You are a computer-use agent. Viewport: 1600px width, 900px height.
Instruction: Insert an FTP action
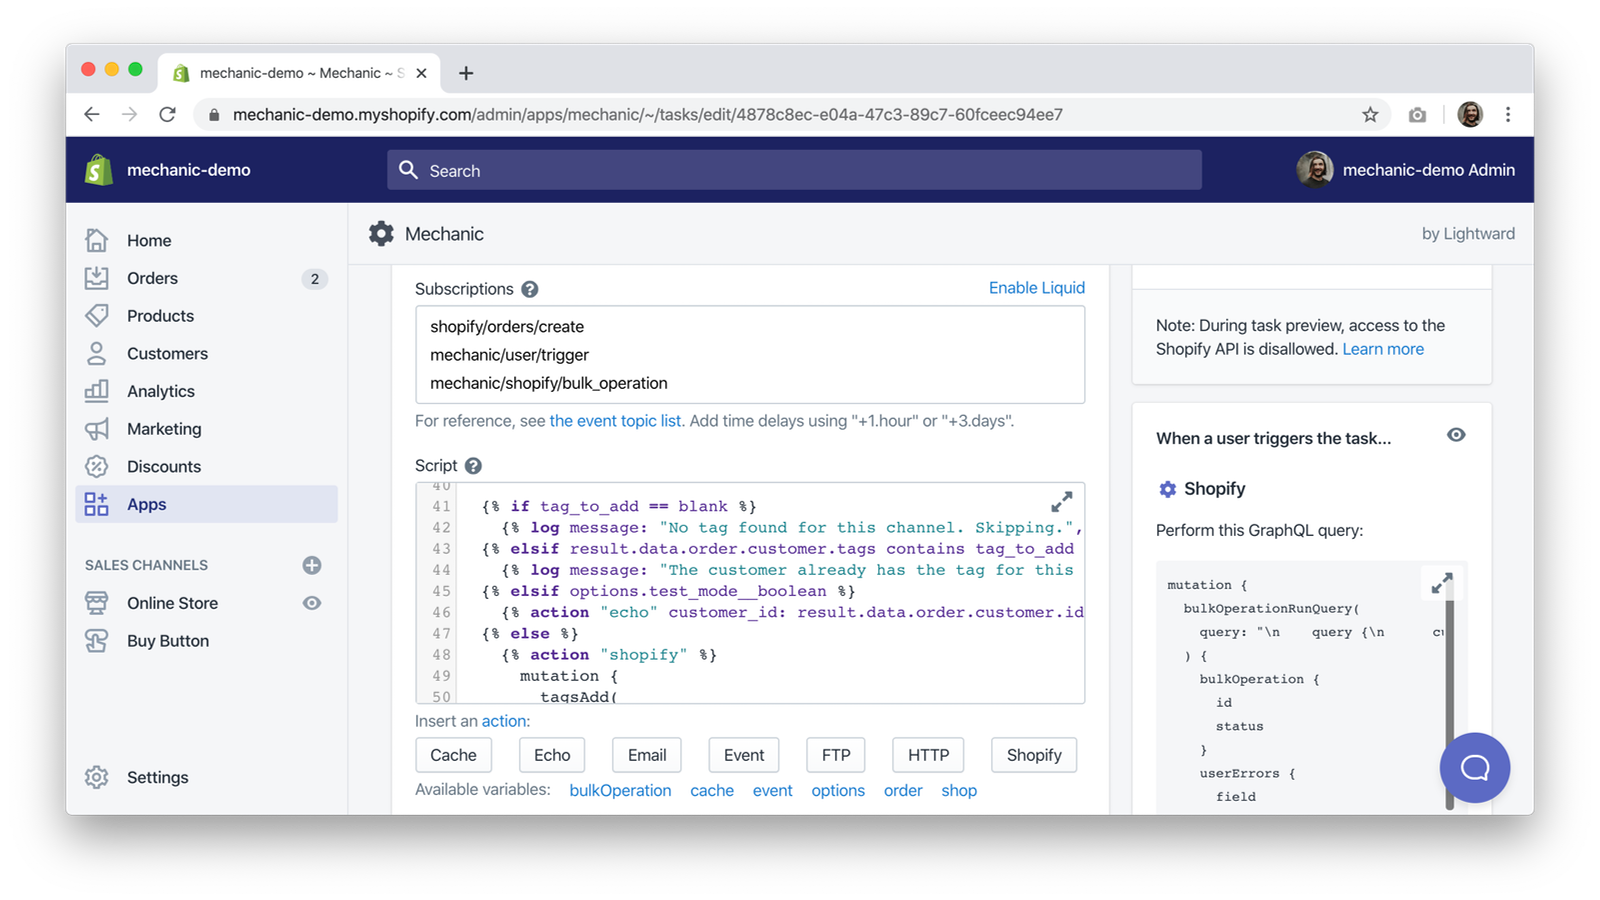pyautogui.click(x=836, y=755)
